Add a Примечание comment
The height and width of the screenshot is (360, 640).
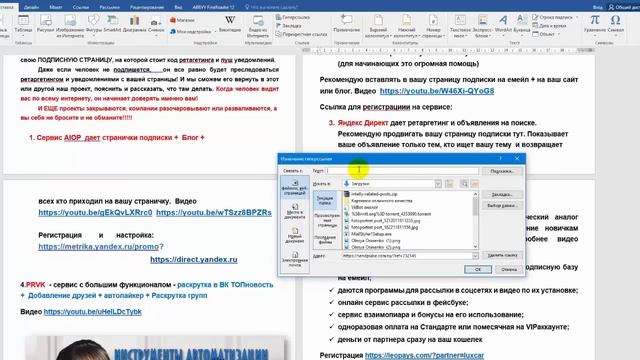pyautogui.click(x=347, y=24)
